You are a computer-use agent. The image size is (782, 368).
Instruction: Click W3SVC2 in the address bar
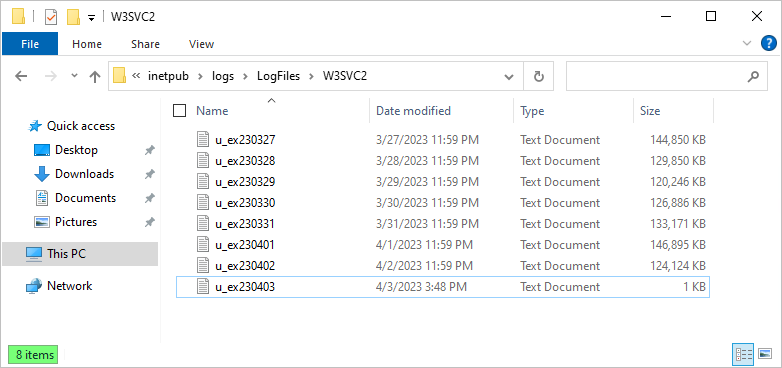(x=345, y=76)
